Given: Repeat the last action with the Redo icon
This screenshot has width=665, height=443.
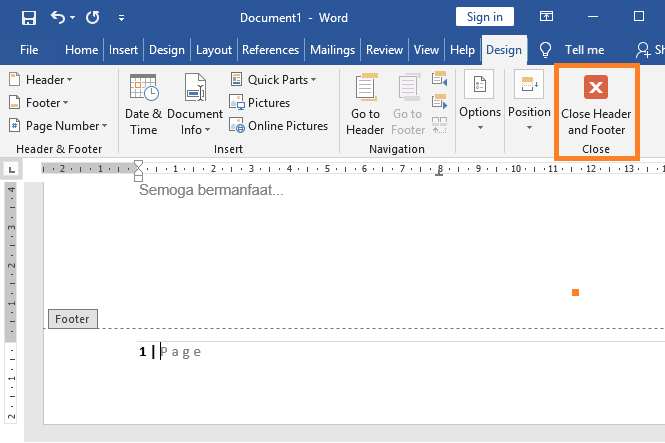Looking at the screenshot, I should coord(92,18).
